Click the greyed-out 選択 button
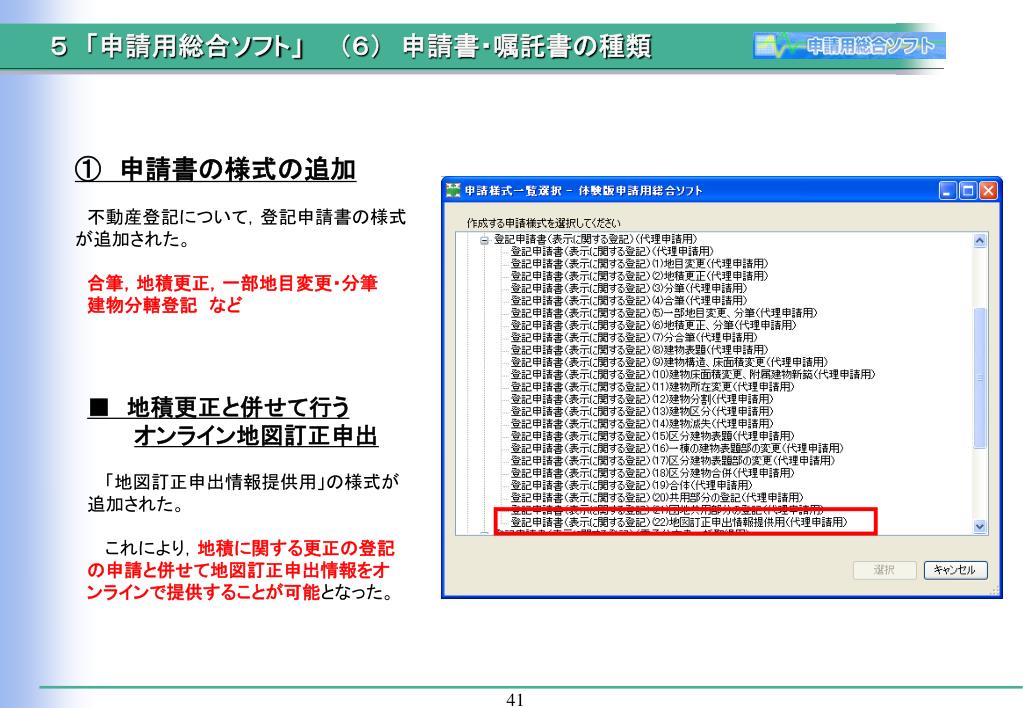This screenshot has width=1023, height=708. (x=885, y=570)
